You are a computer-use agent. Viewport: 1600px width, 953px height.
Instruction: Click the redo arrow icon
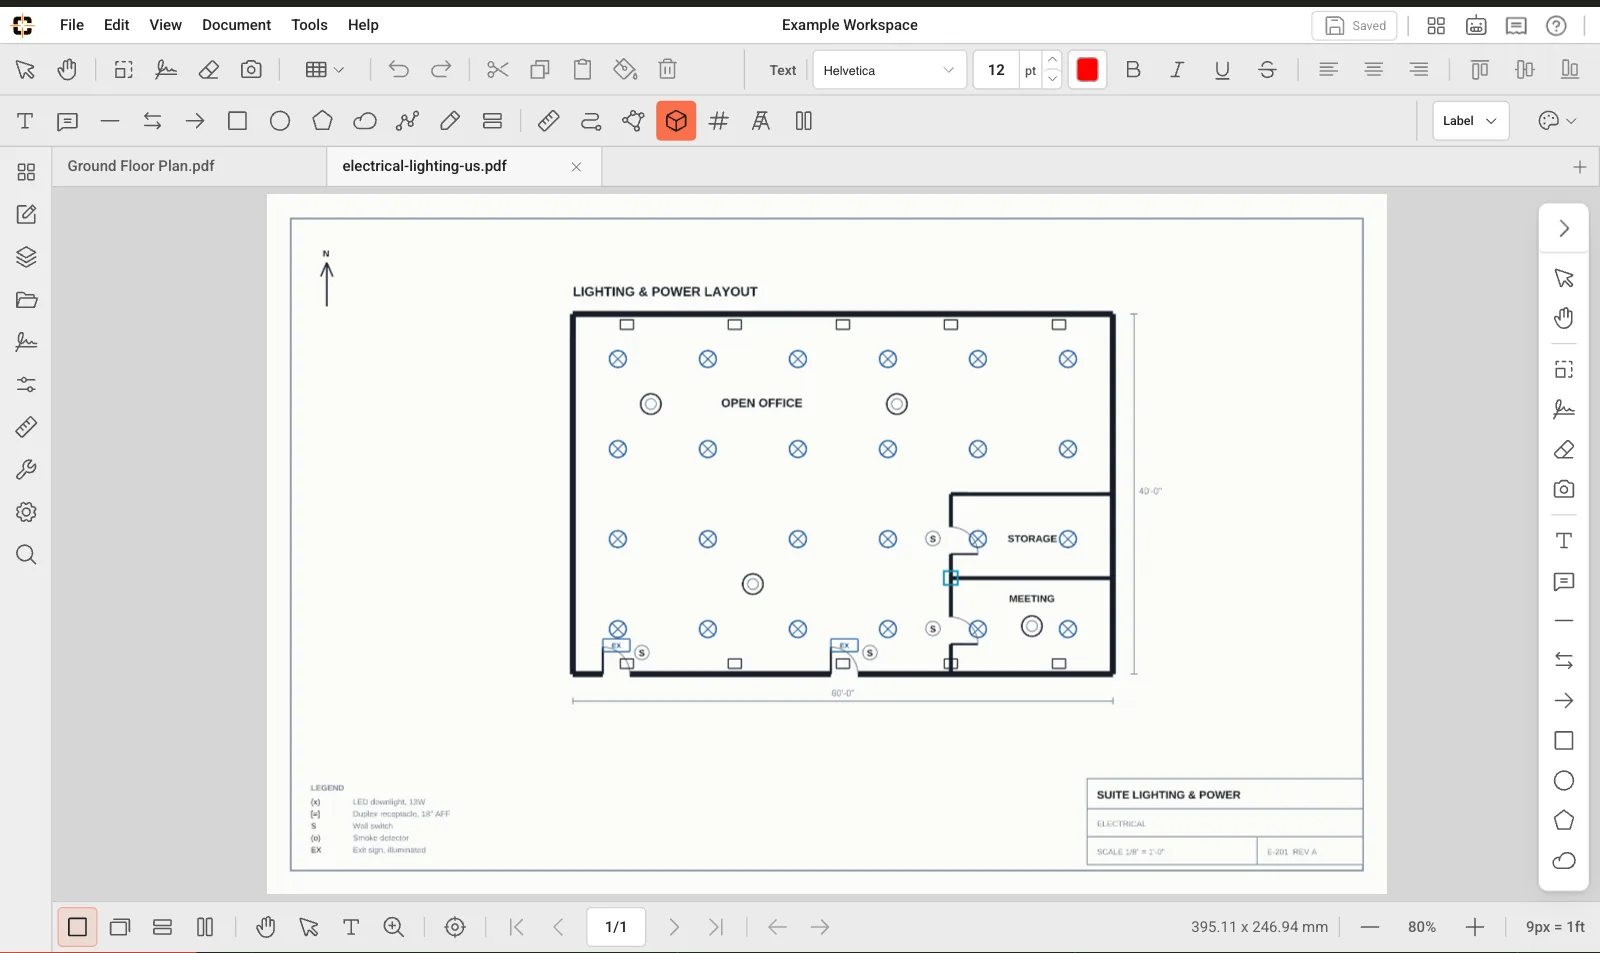(441, 70)
